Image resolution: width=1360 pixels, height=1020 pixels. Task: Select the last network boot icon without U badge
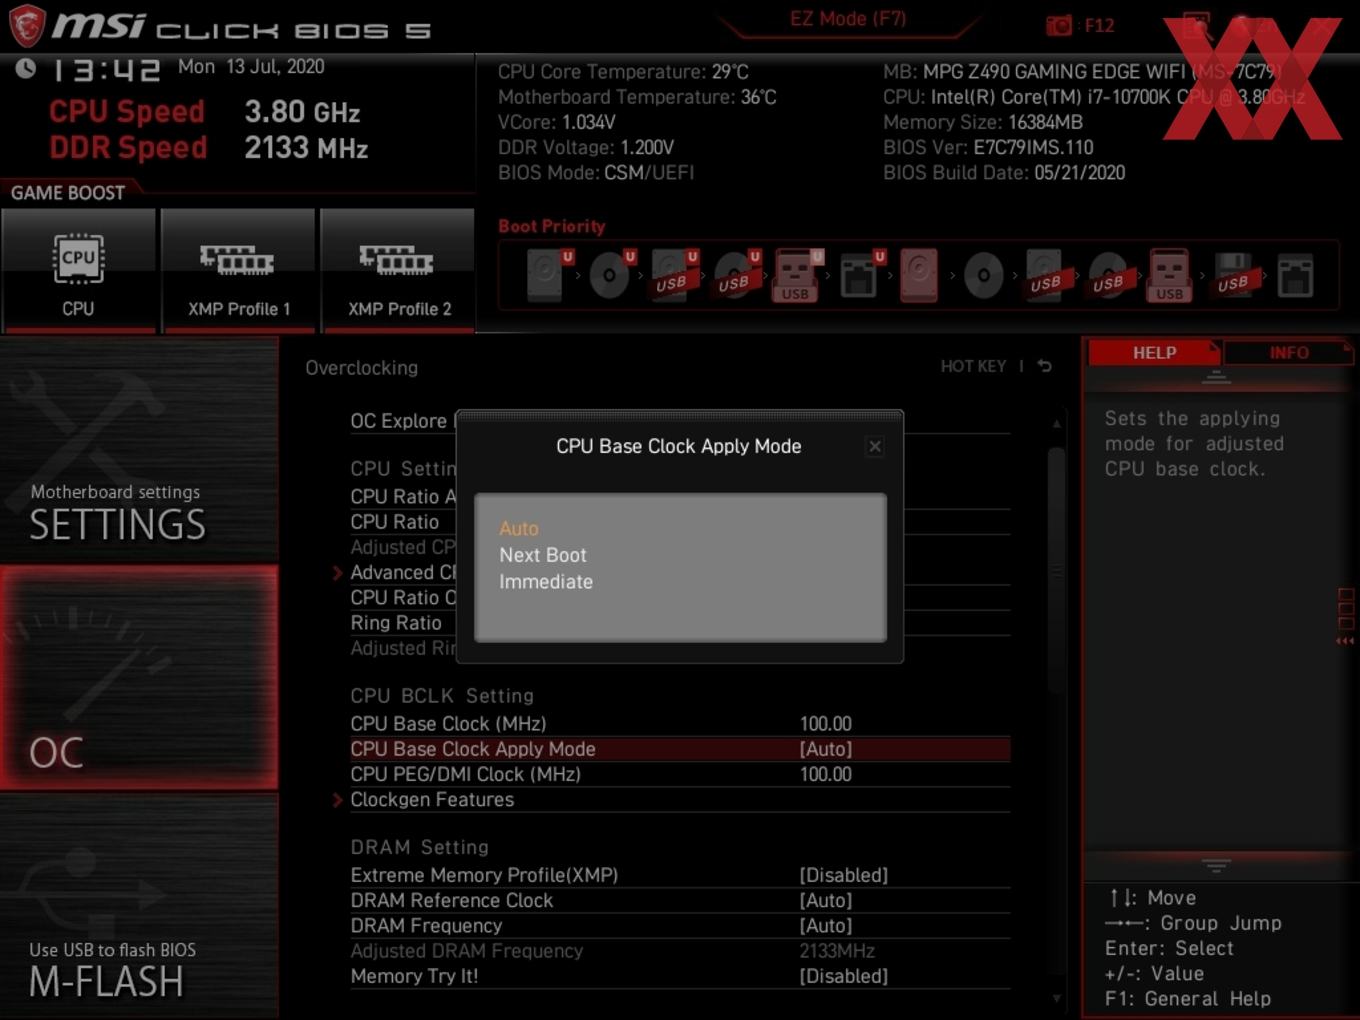1295,275
